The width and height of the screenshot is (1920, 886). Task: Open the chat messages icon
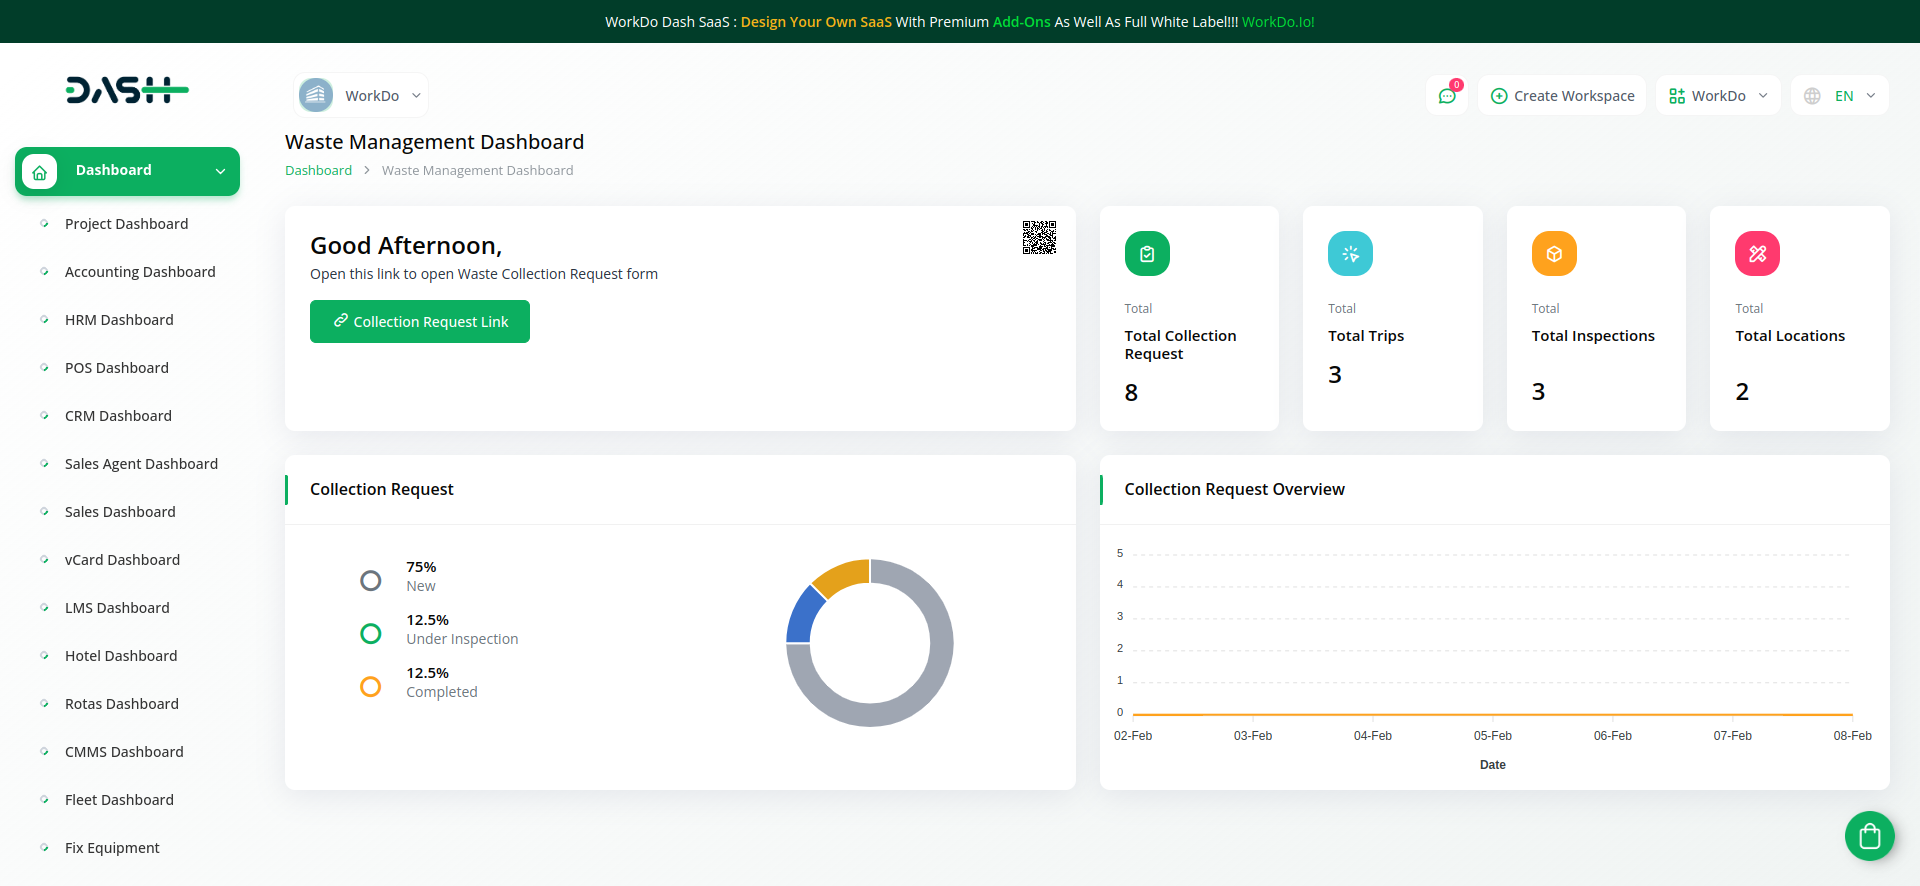point(1446,96)
